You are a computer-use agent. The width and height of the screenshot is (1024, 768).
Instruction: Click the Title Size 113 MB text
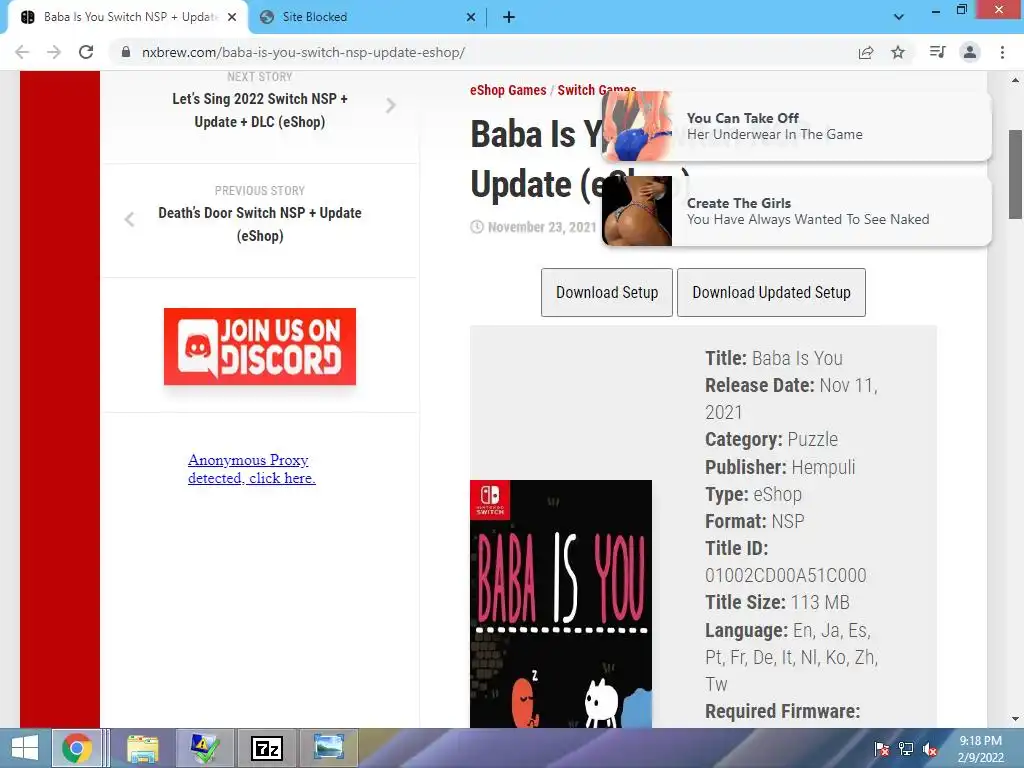777,602
